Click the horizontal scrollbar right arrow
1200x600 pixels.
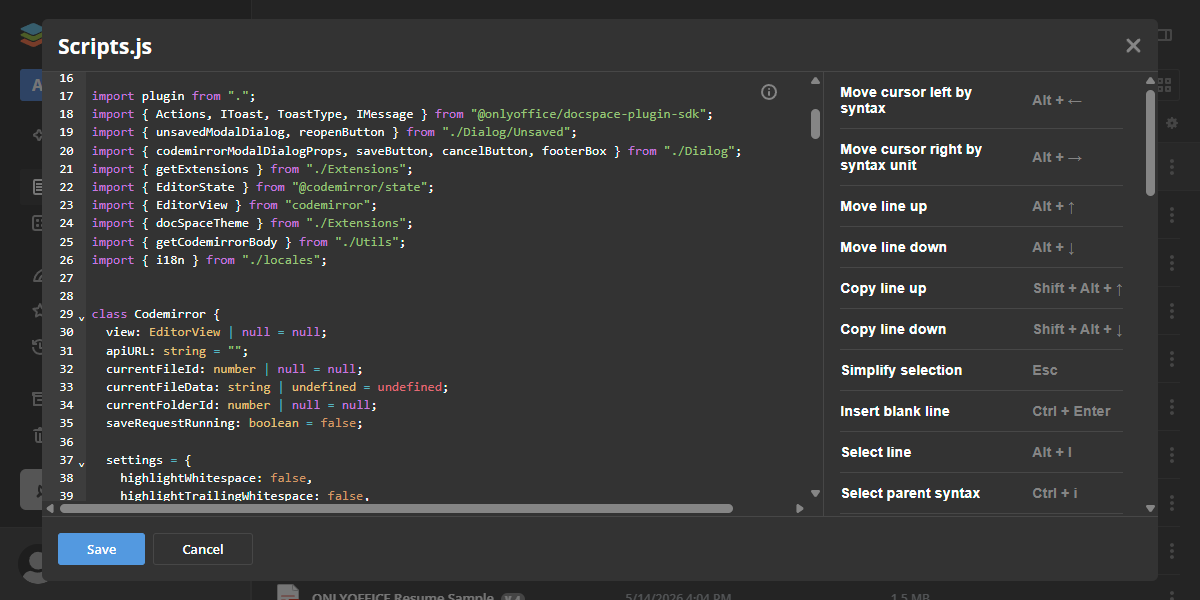[800, 508]
